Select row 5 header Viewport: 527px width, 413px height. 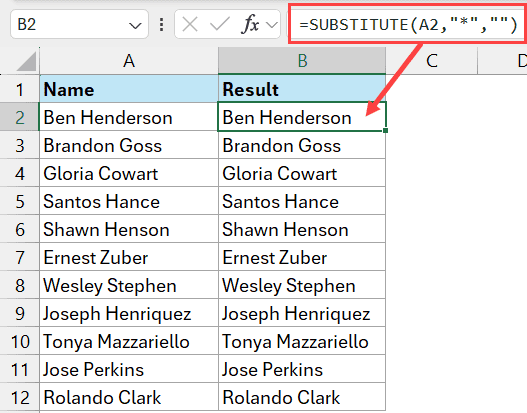click(19, 201)
